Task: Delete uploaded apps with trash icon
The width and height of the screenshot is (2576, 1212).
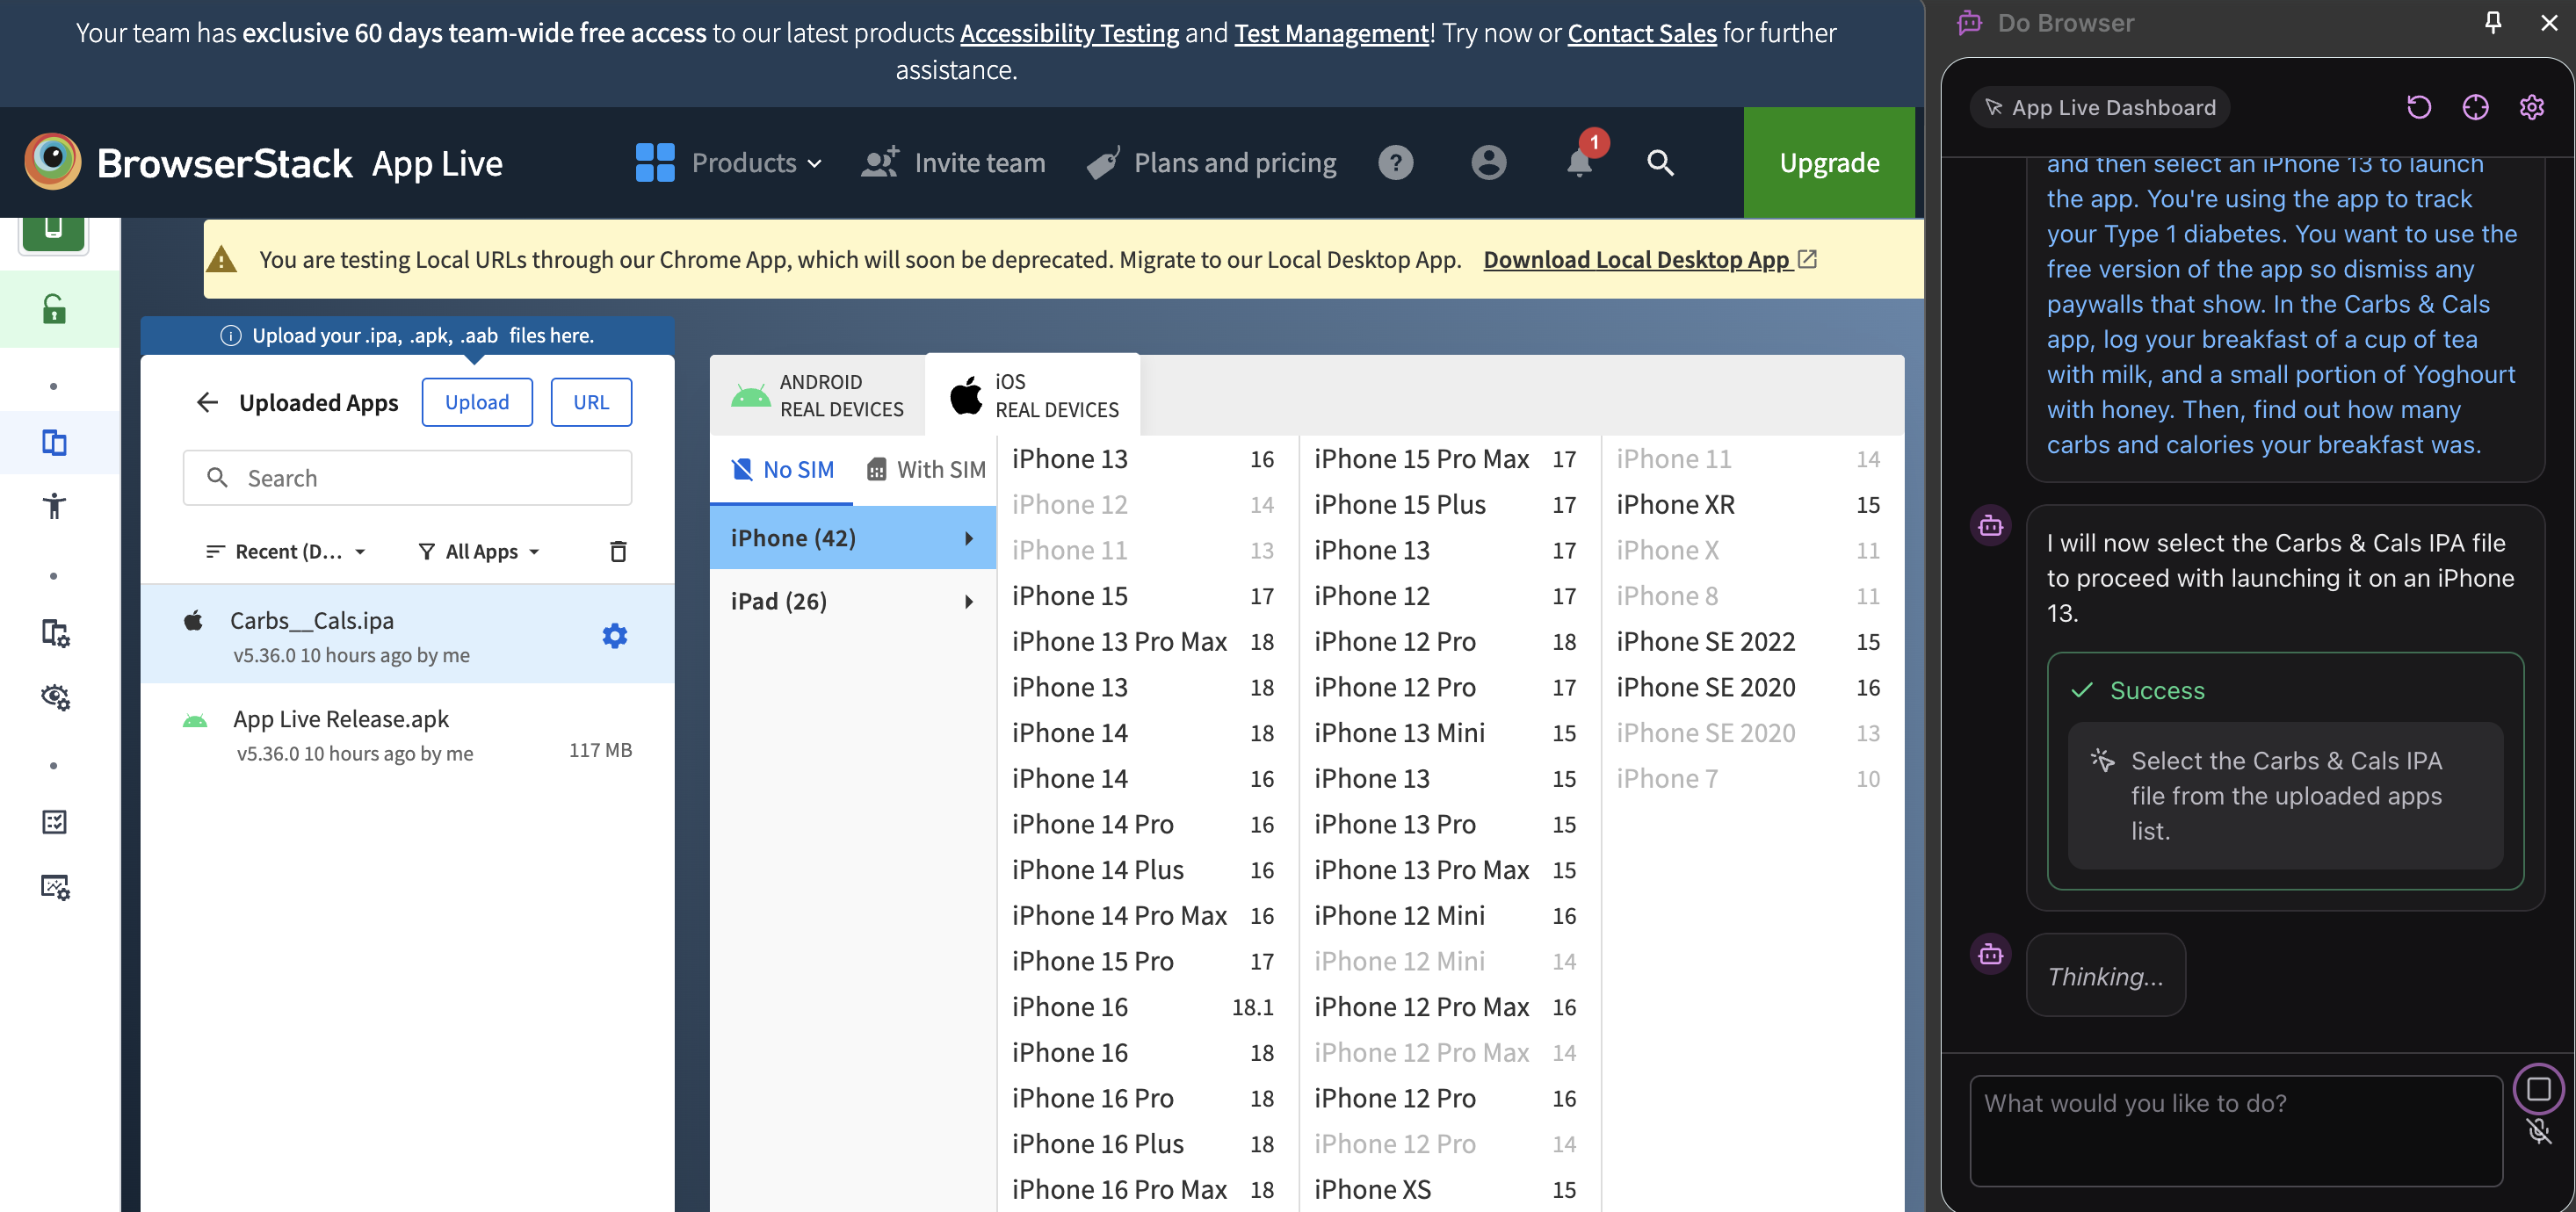Action: [618, 551]
